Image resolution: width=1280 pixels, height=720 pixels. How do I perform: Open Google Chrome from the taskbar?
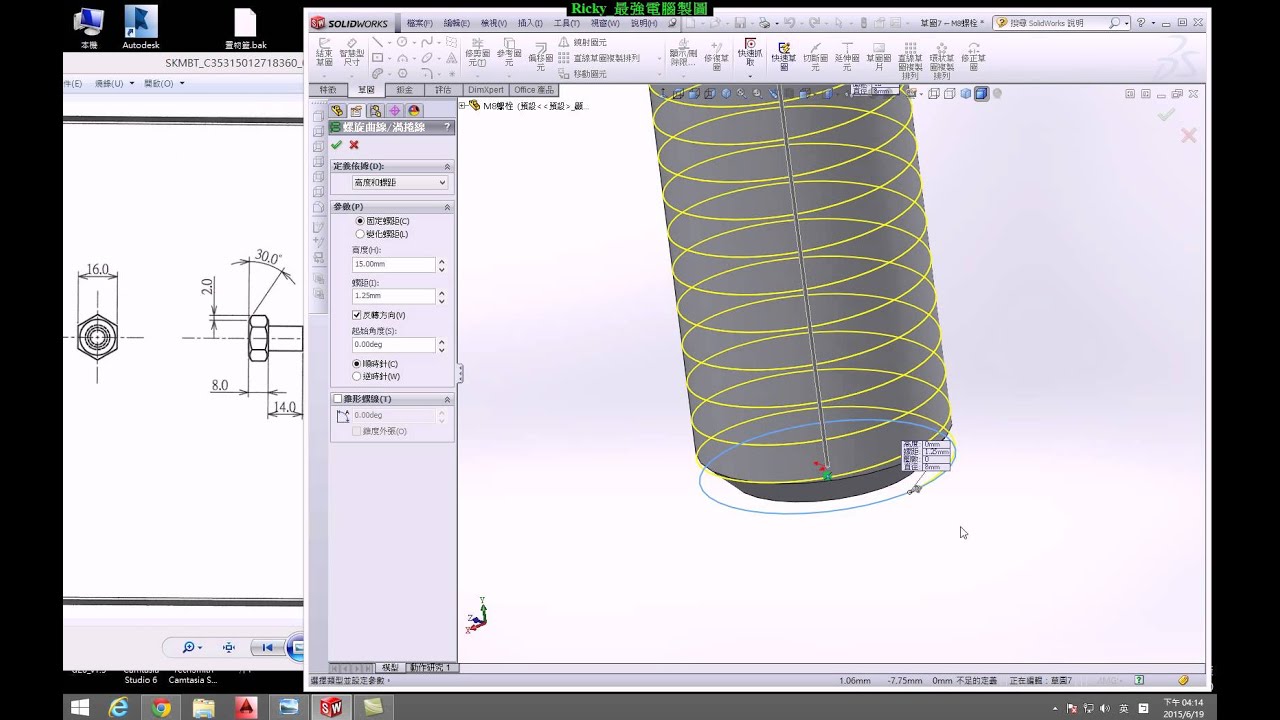click(x=161, y=707)
